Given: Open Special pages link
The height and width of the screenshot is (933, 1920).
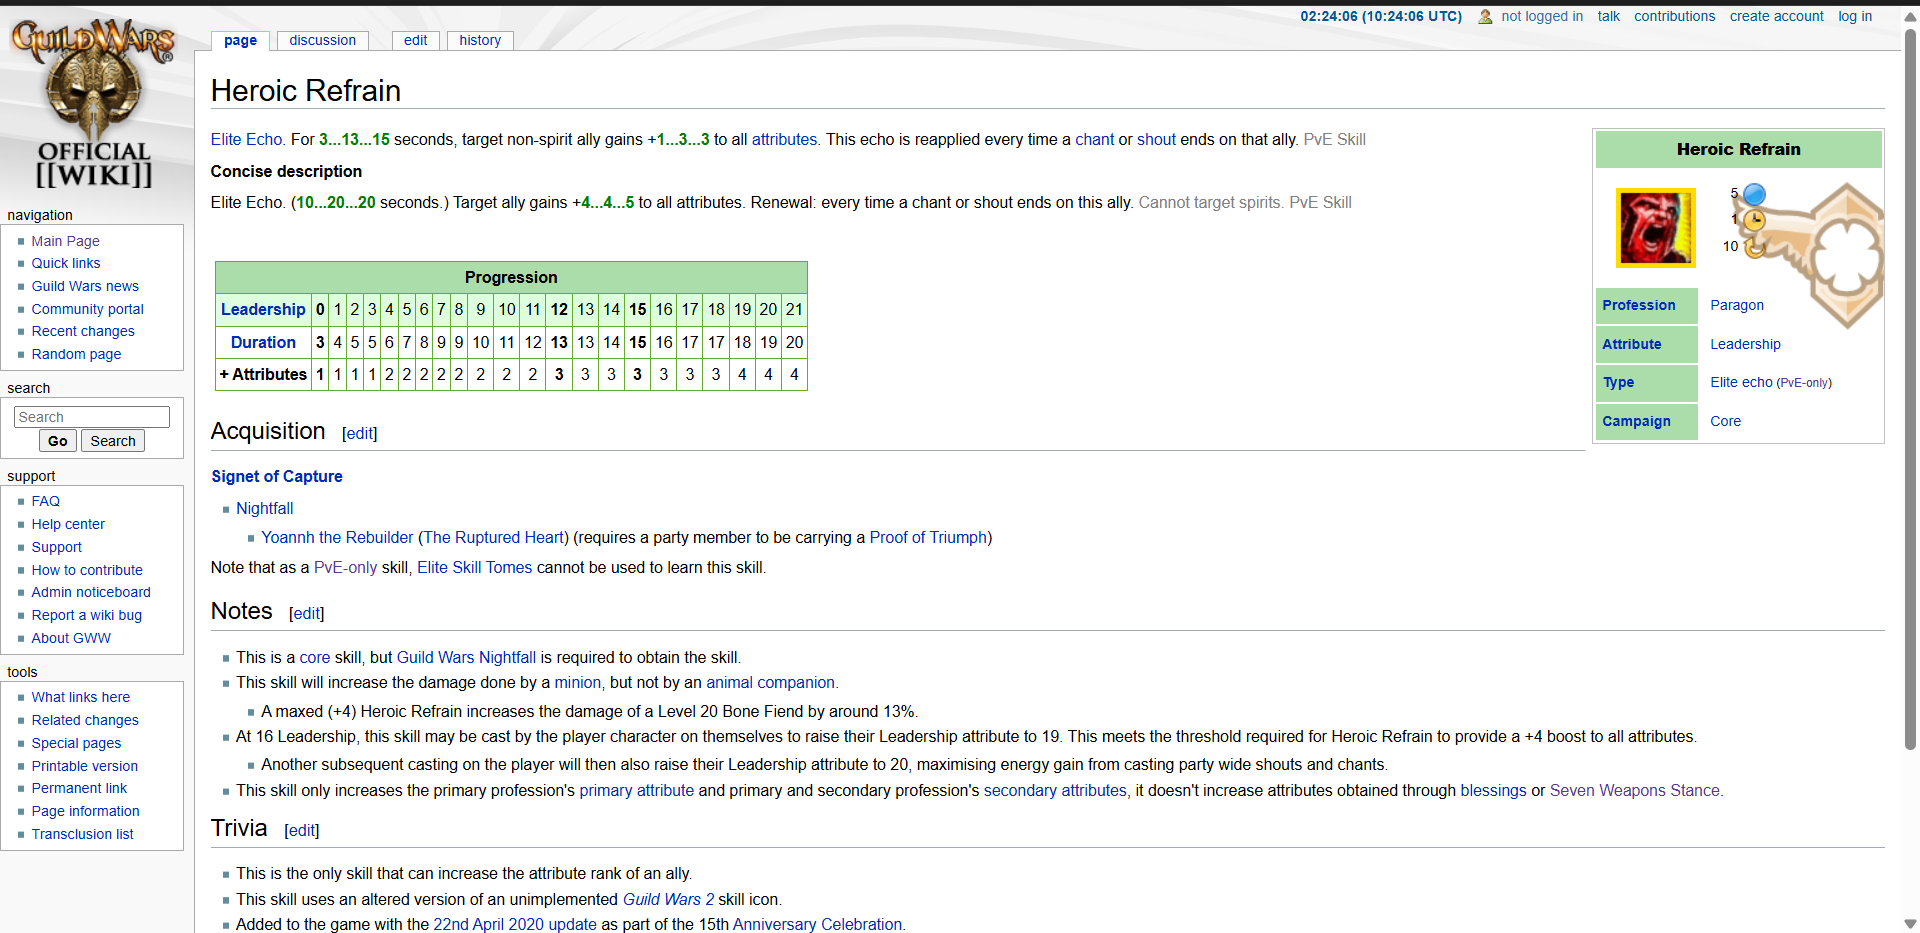Looking at the screenshot, I should [x=76, y=743].
